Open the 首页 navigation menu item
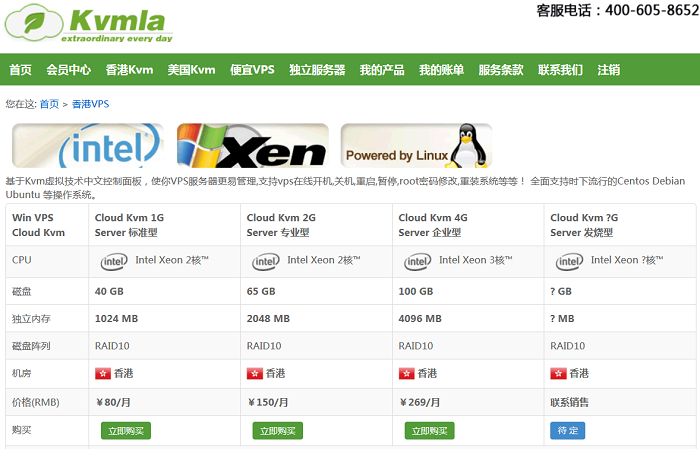 21,70
